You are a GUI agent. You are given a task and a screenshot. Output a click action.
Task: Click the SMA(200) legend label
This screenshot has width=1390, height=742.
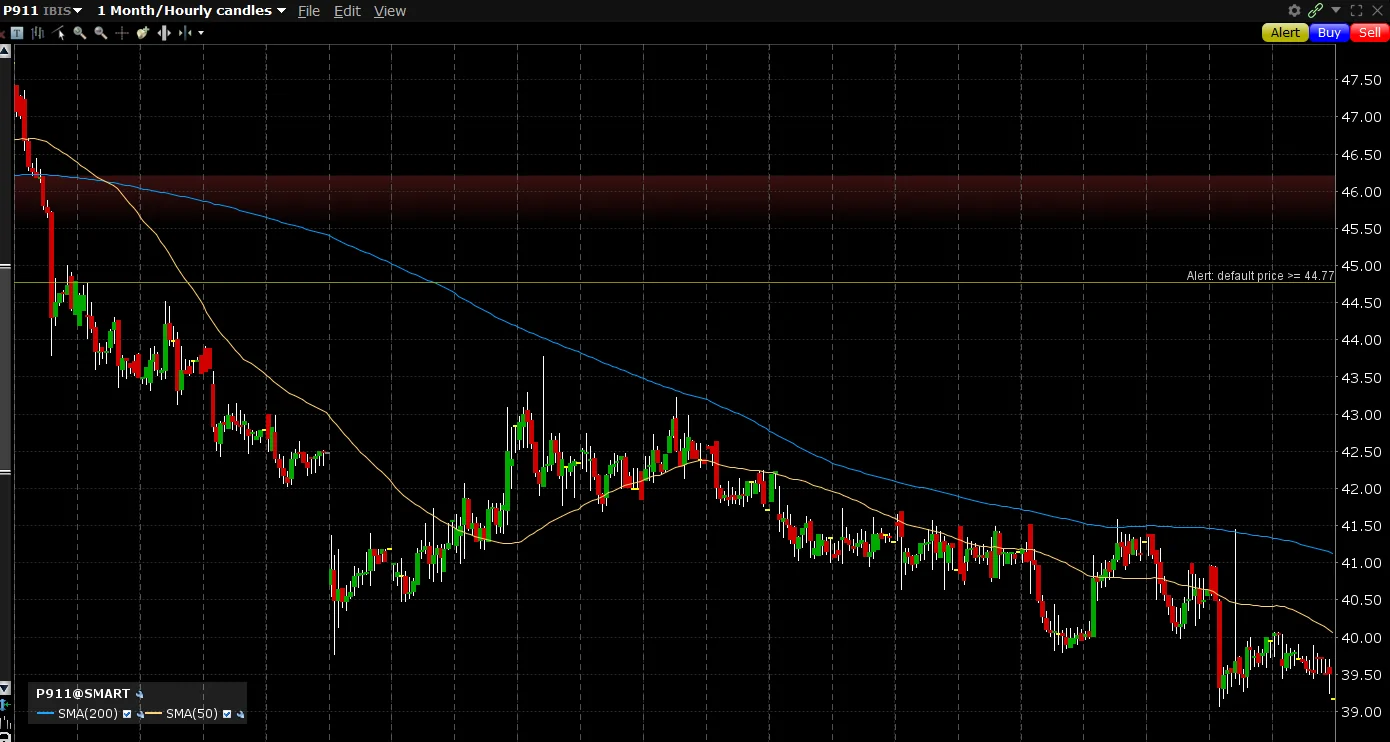pyautogui.click(x=88, y=714)
